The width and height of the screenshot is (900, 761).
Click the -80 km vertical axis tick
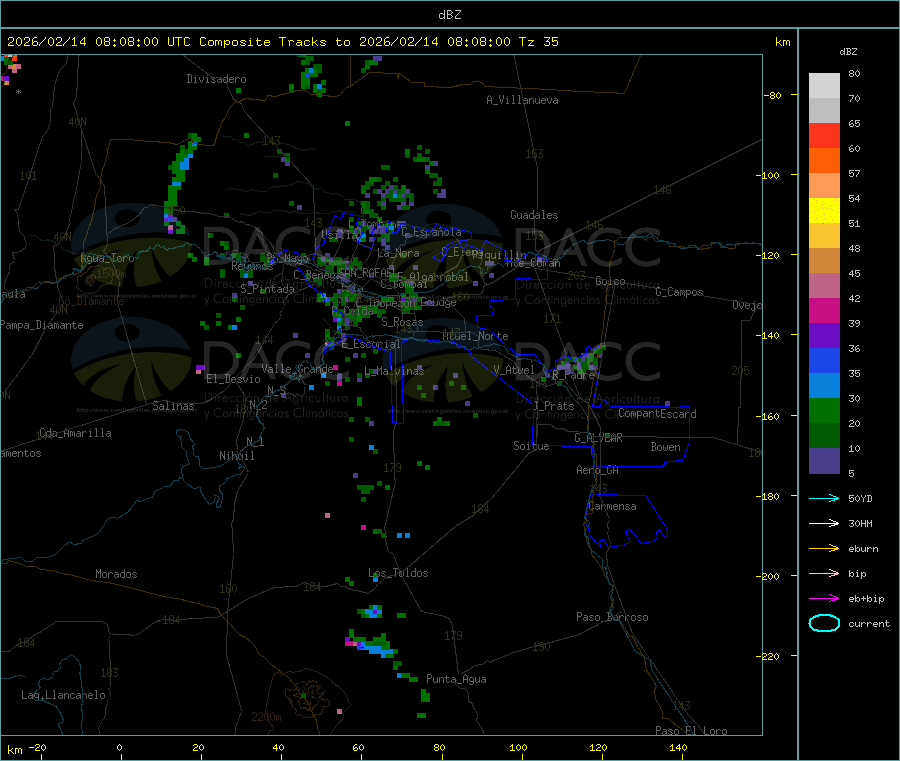773,95
